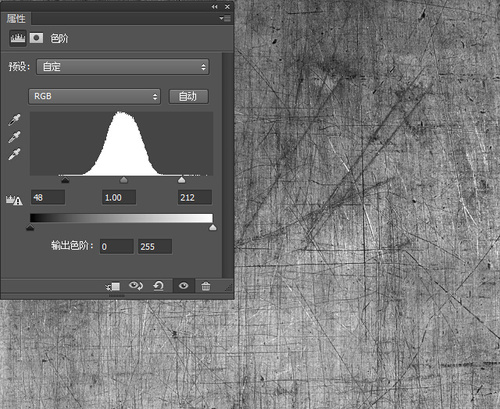
Task: Select the 属性 panel tab
Action: click(x=16, y=18)
